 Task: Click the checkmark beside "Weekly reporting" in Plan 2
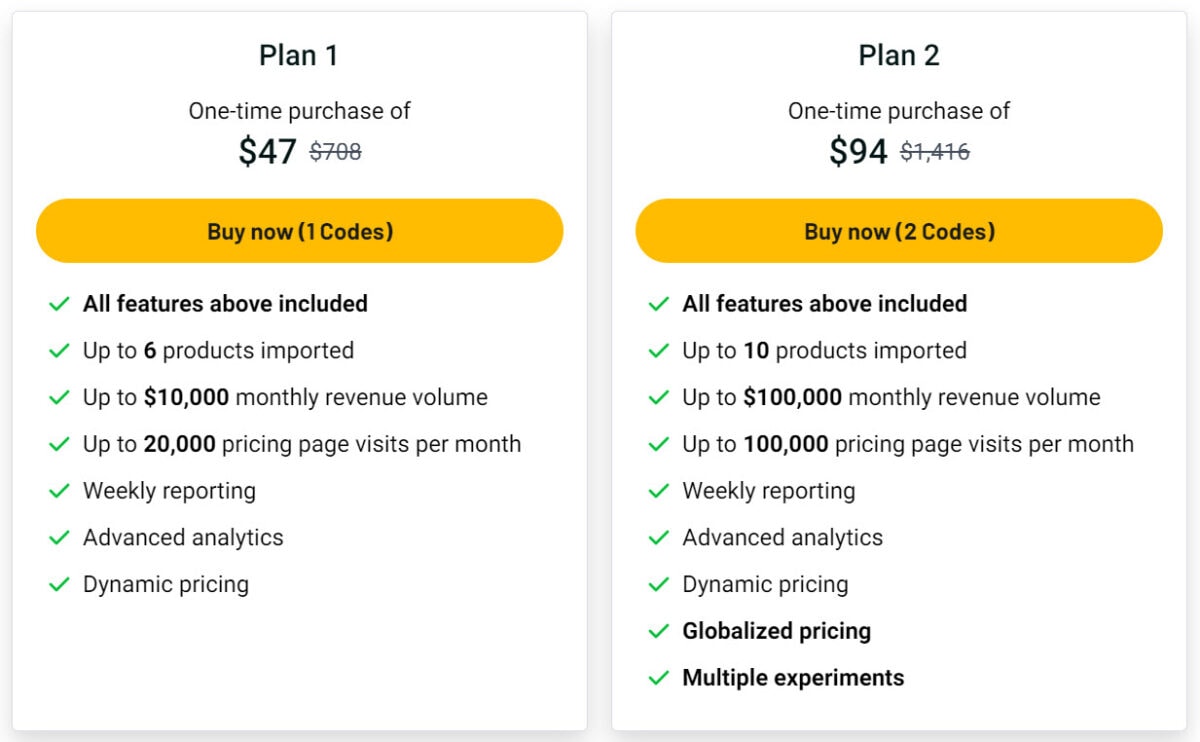659,491
